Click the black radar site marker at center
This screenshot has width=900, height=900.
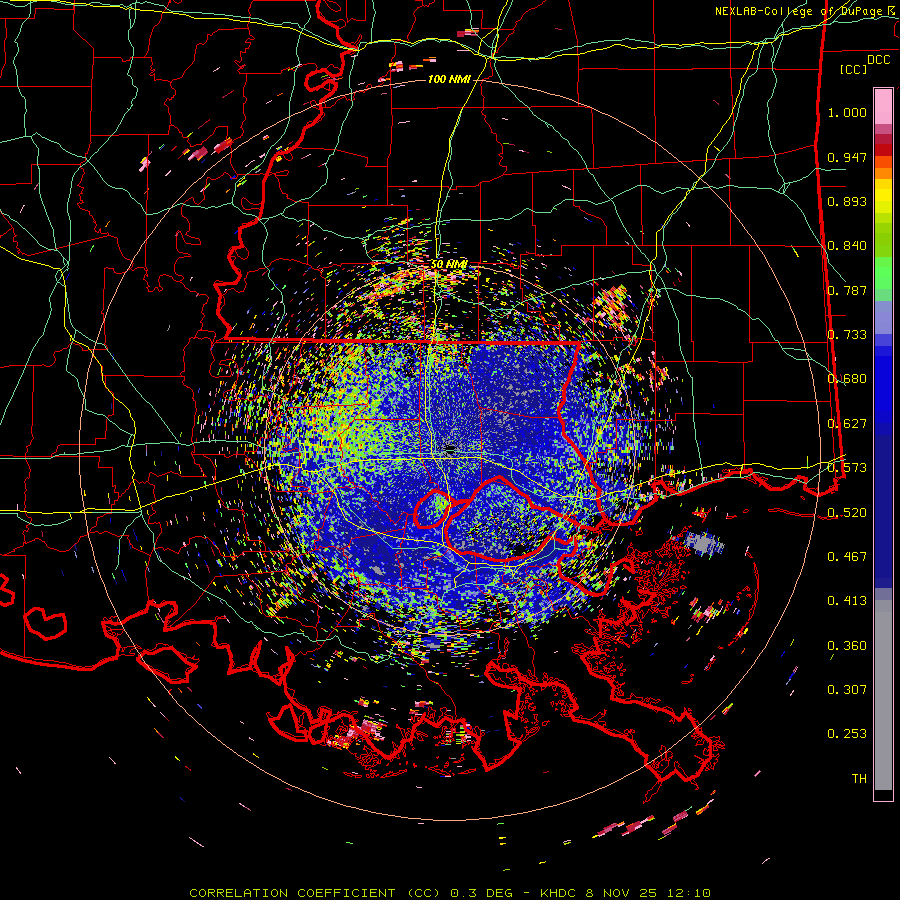click(x=449, y=448)
